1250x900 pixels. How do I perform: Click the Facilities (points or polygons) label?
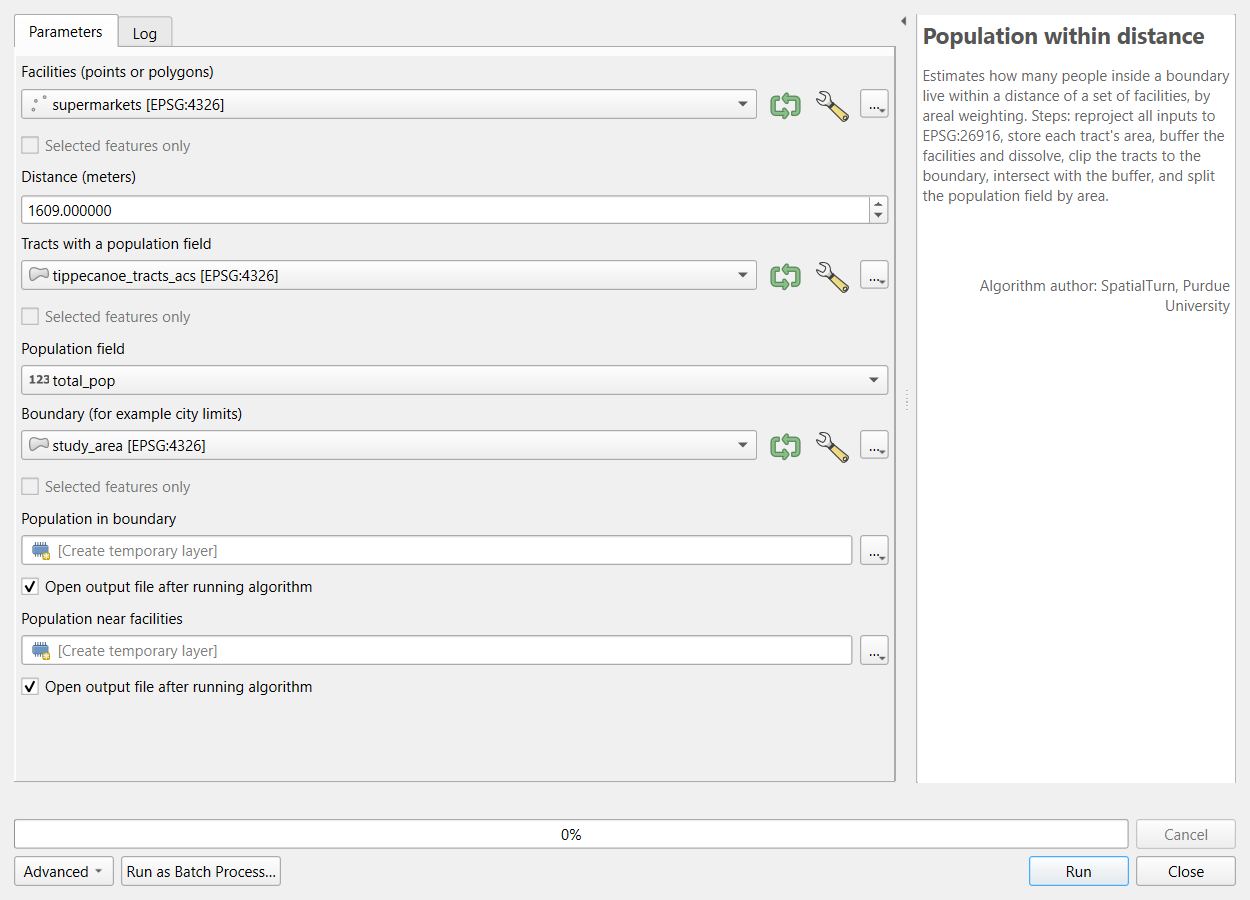[117, 72]
